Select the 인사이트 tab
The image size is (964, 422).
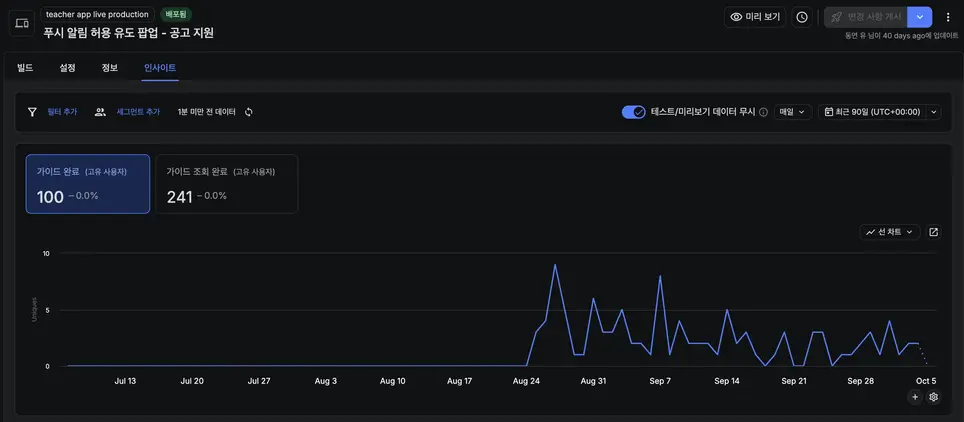coord(160,68)
